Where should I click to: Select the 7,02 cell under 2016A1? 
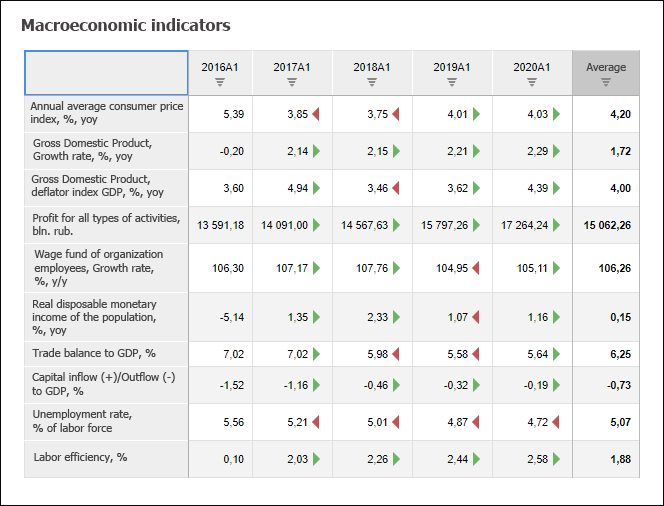(x=220, y=354)
